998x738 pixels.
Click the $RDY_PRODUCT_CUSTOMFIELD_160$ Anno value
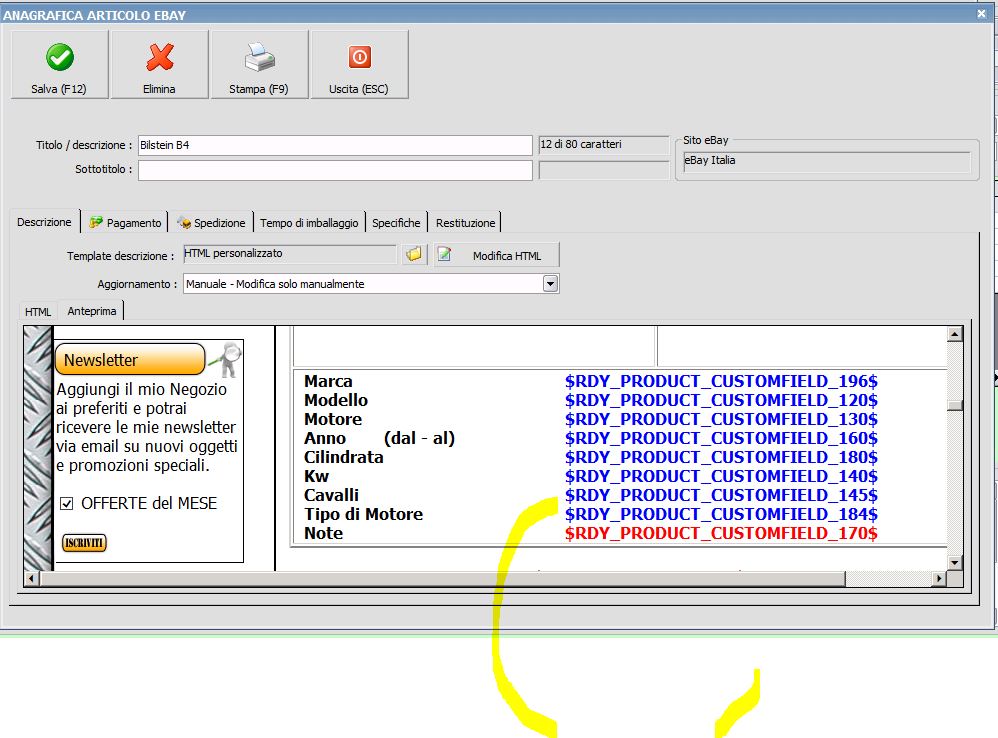tap(721, 438)
